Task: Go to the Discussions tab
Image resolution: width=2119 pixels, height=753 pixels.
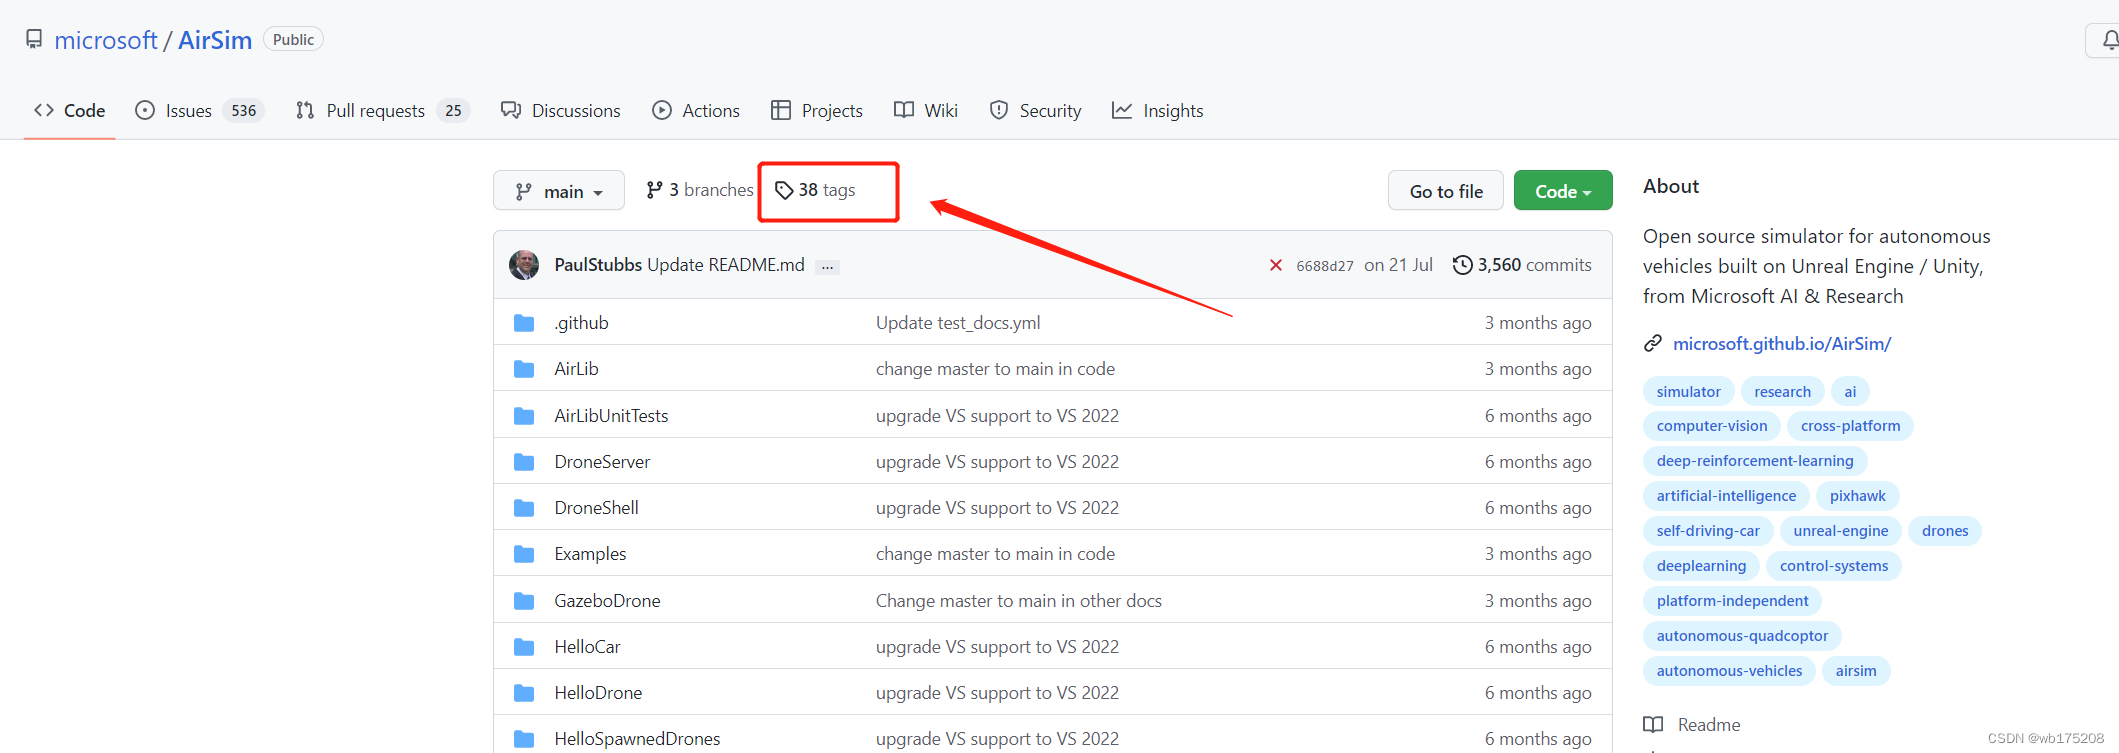Action: tap(561, 111)
